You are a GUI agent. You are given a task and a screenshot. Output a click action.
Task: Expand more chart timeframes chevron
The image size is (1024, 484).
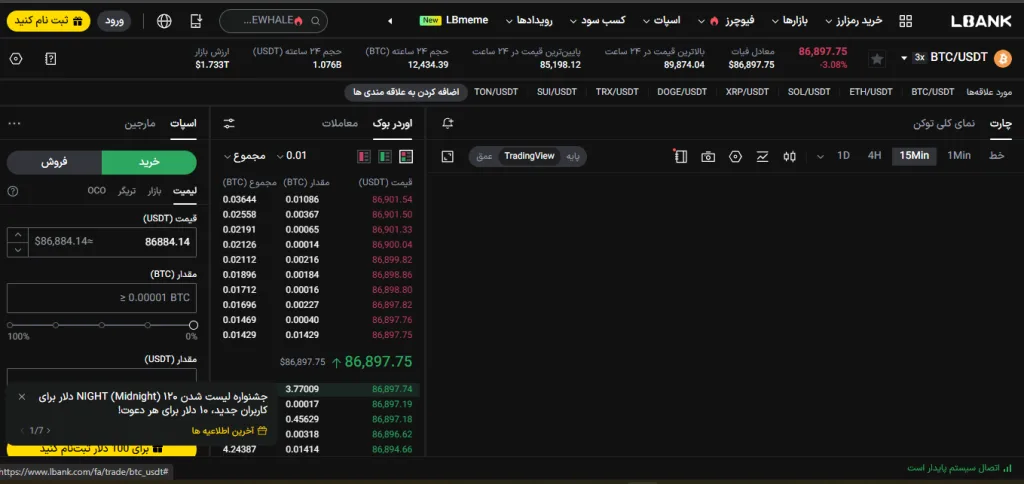click(x=821, y=156)
